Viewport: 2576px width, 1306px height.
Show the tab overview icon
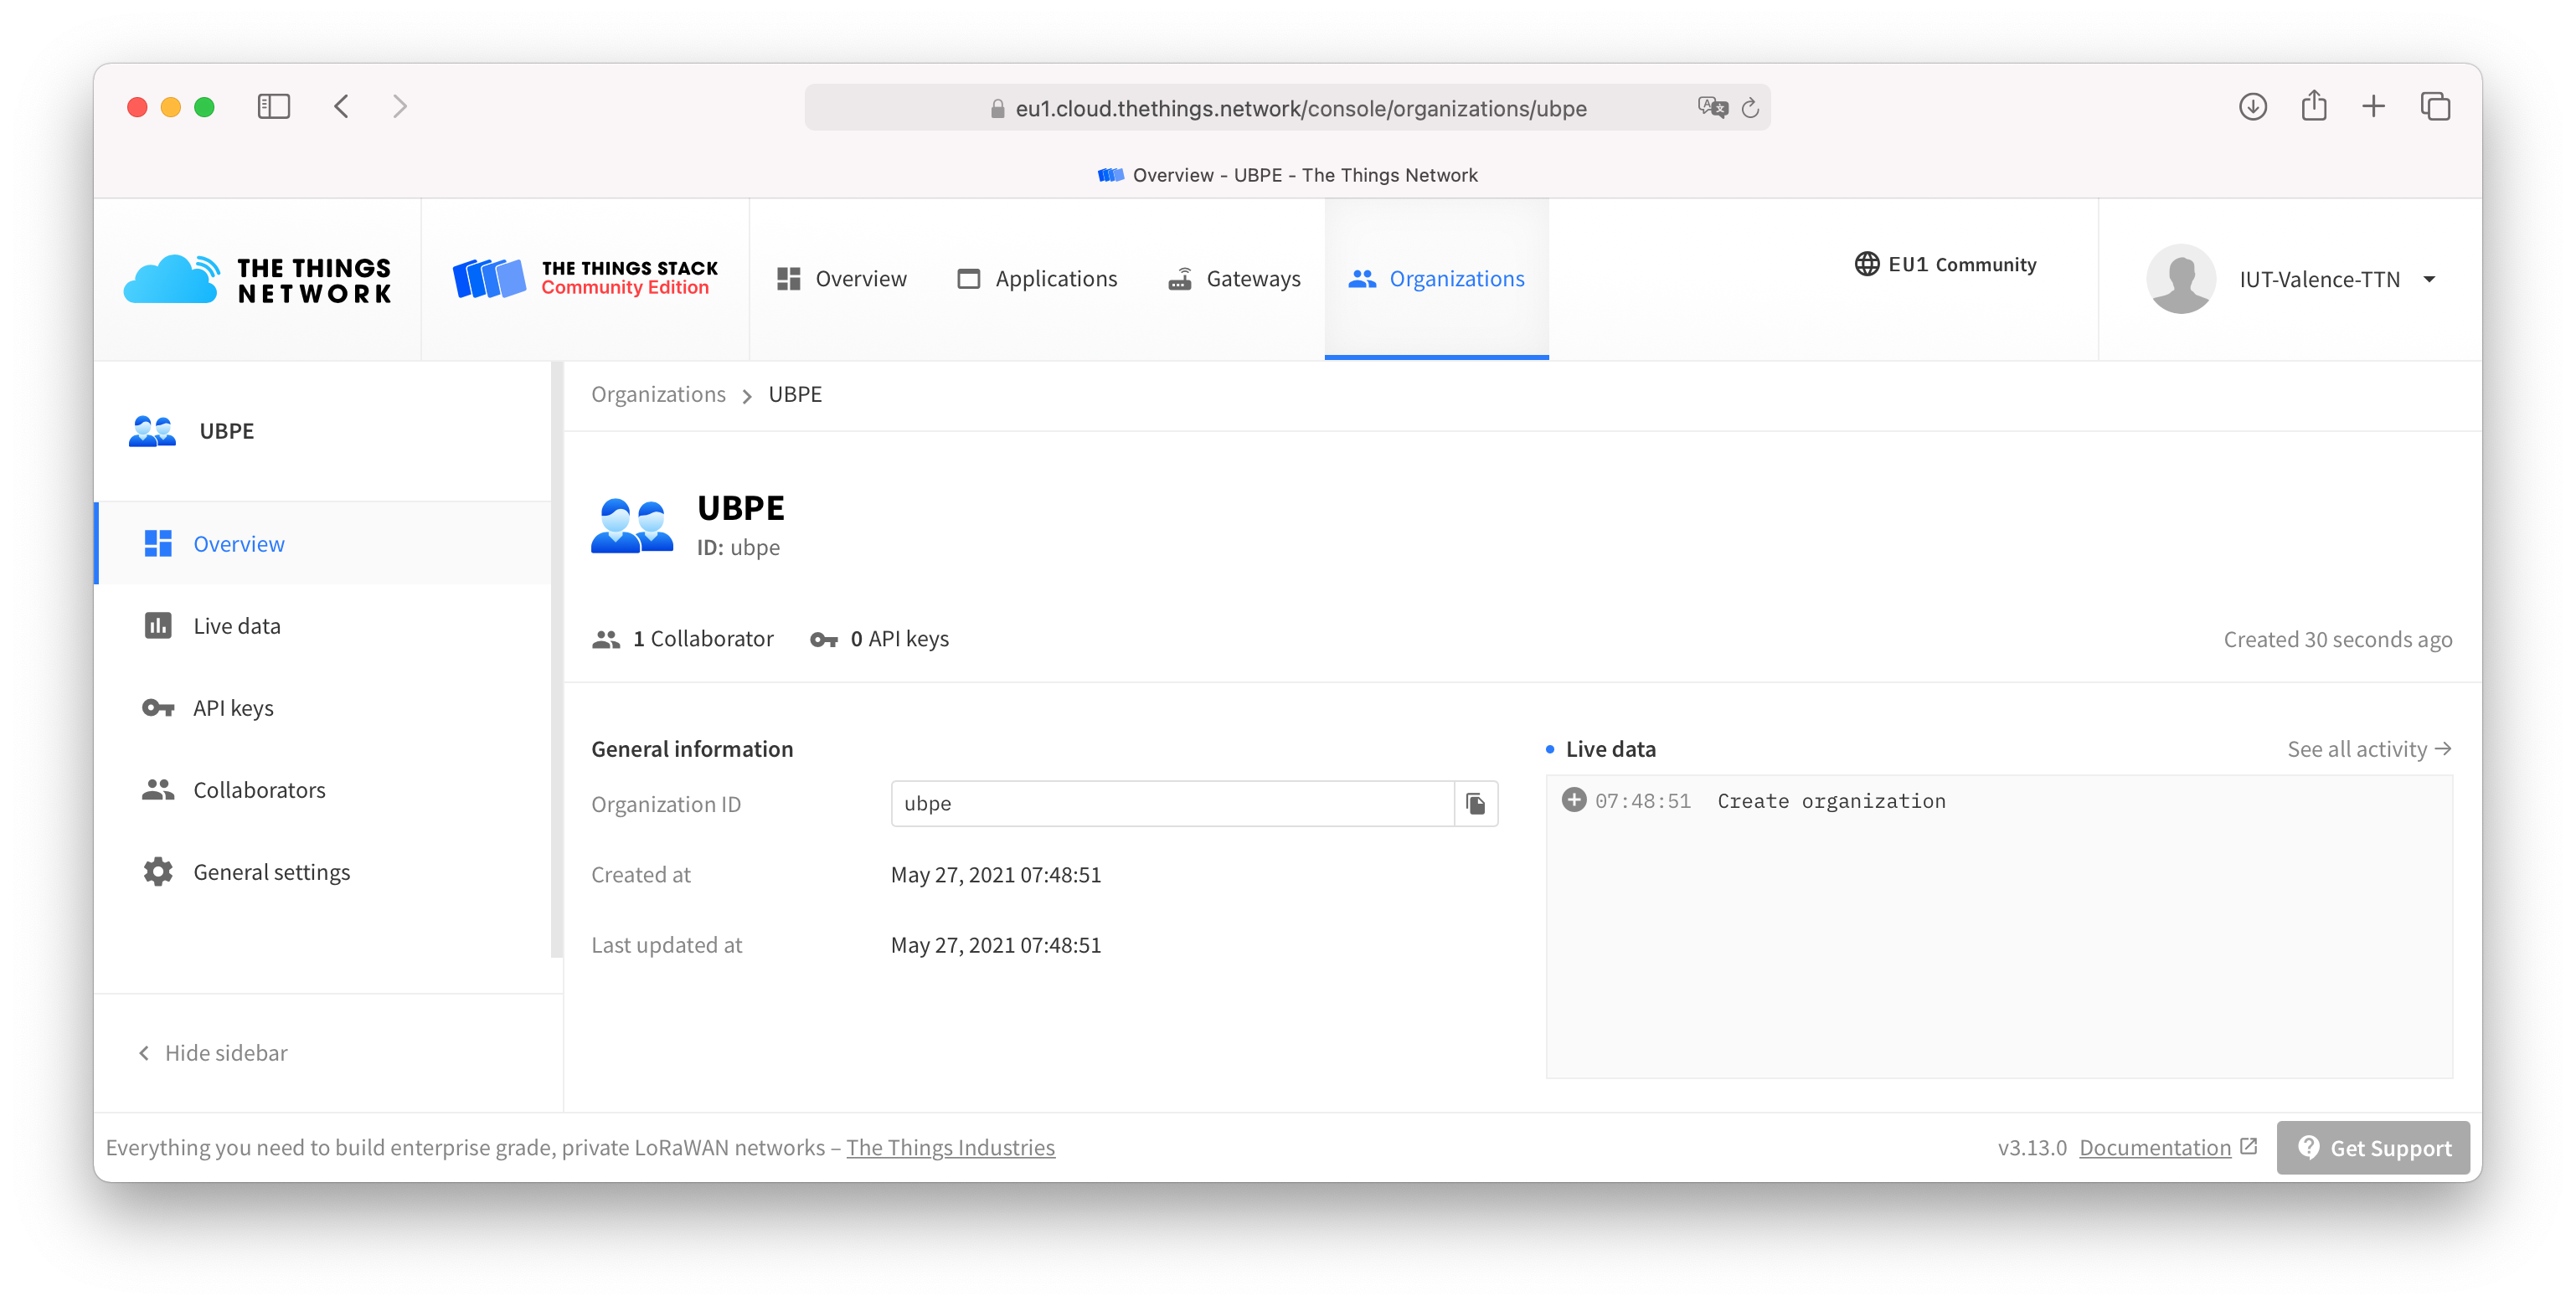[2435, 106]
